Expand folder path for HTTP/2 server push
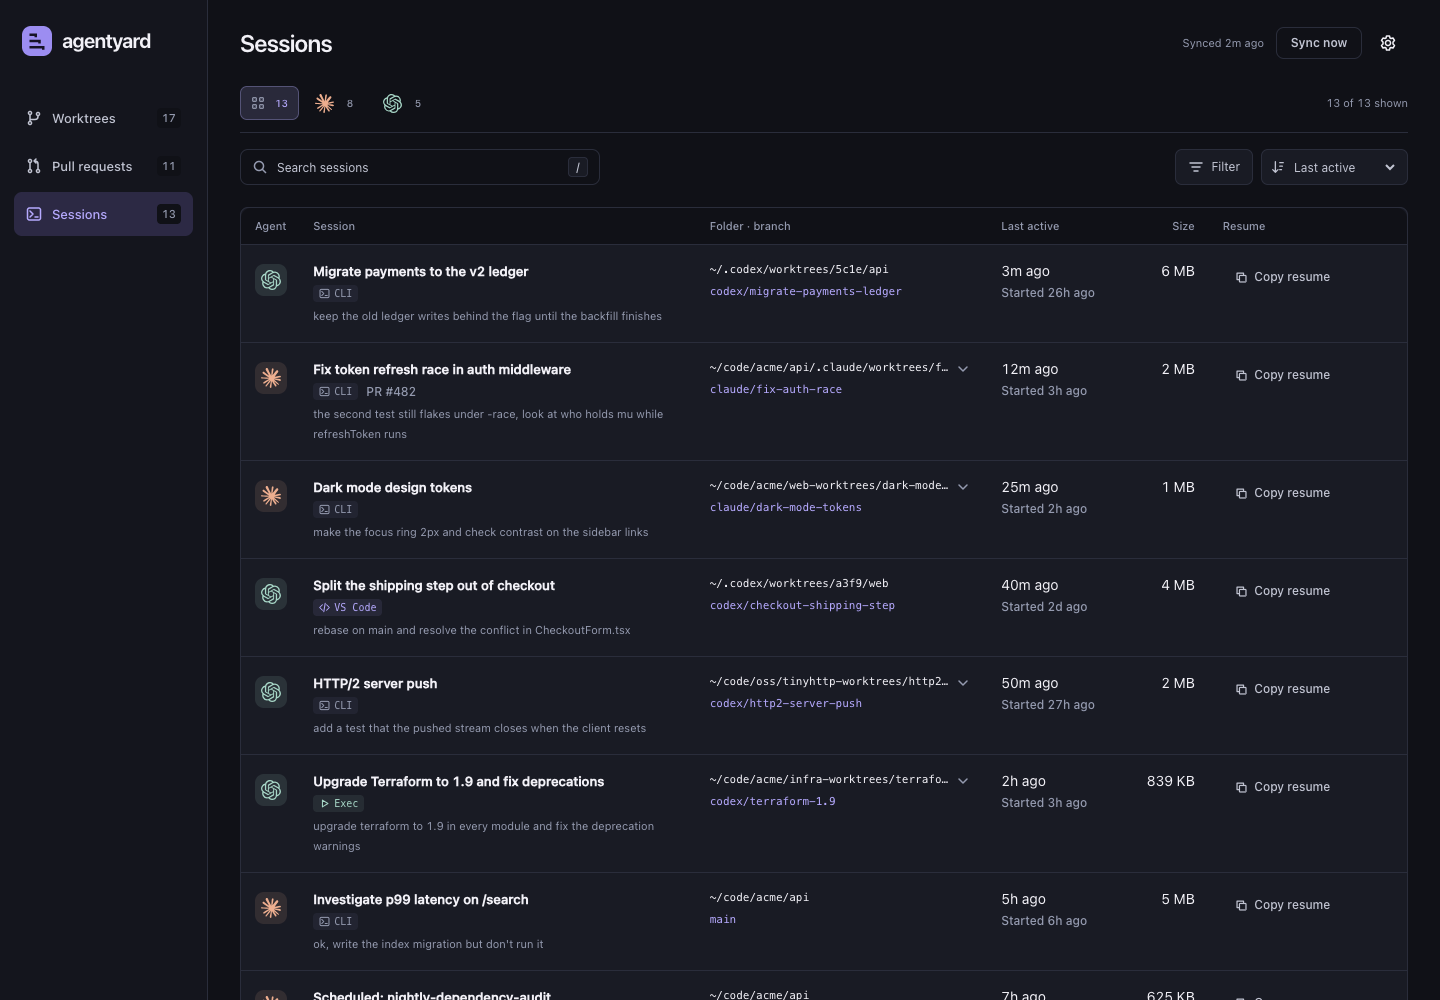 point(963,683)
